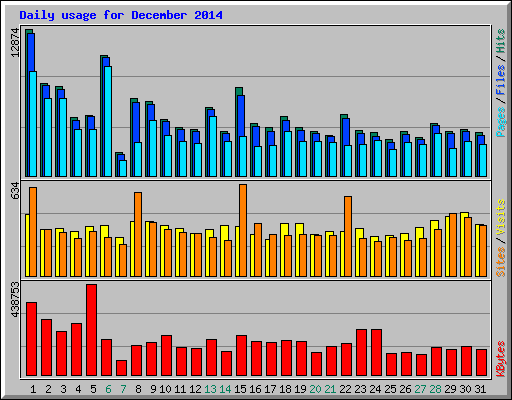Click the 'Visits' legend label
Screen dimensions: 512x400
500,217
